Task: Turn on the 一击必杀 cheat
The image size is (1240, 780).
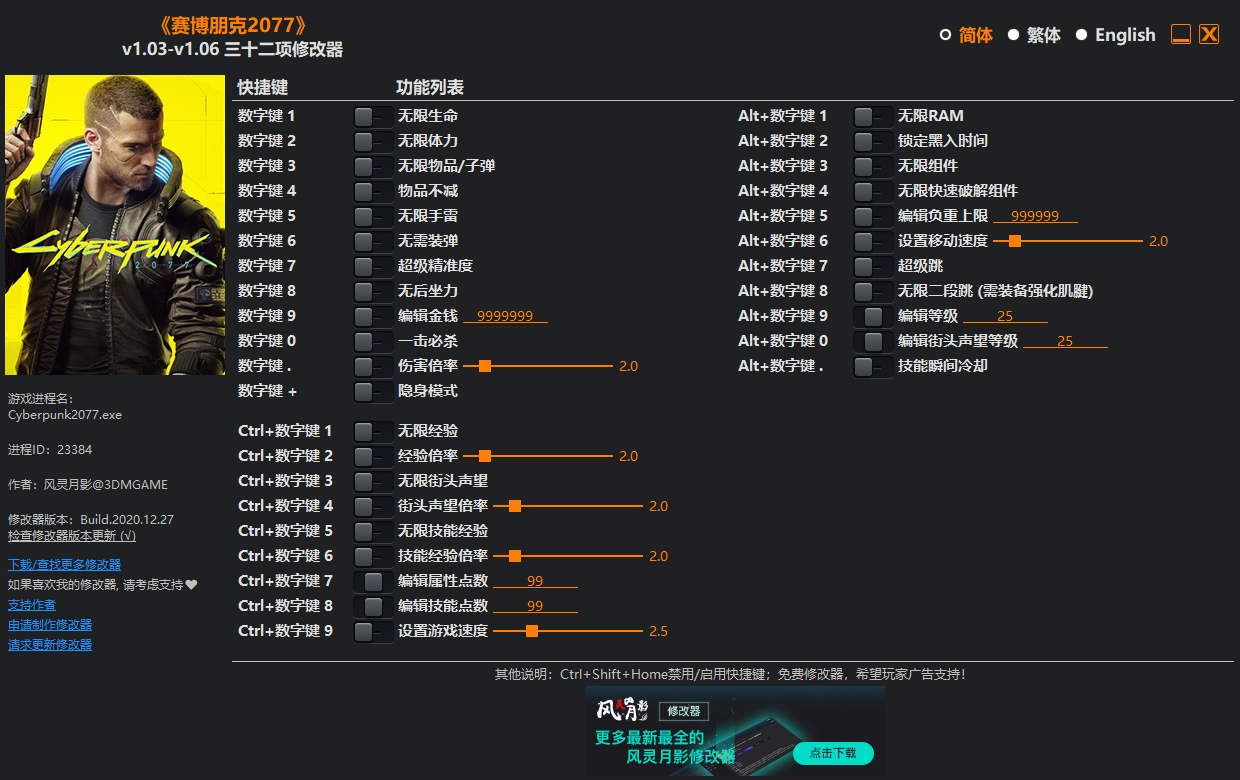Action: [x=373, y=340]
